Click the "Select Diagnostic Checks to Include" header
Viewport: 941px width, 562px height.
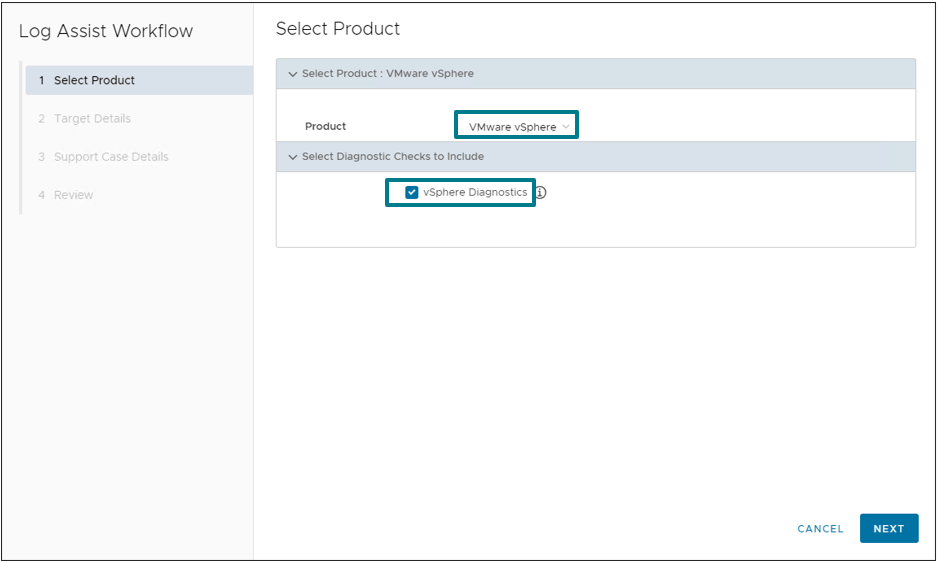click(393, 157)
